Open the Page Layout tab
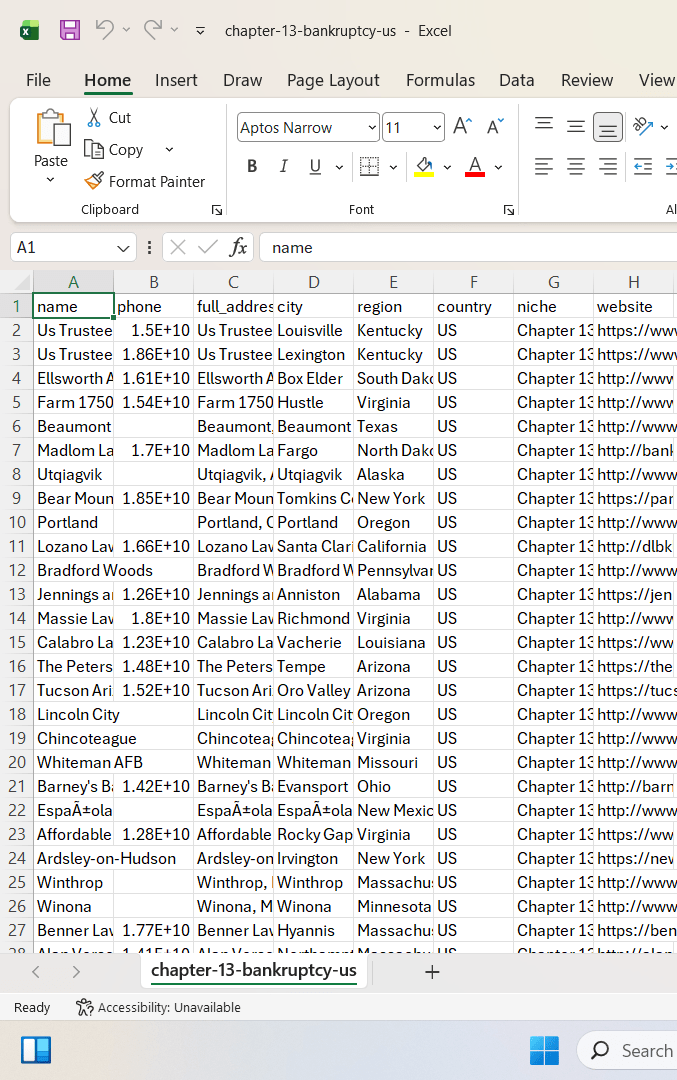This screenshot has width=677, height=1080. [333, 80]
